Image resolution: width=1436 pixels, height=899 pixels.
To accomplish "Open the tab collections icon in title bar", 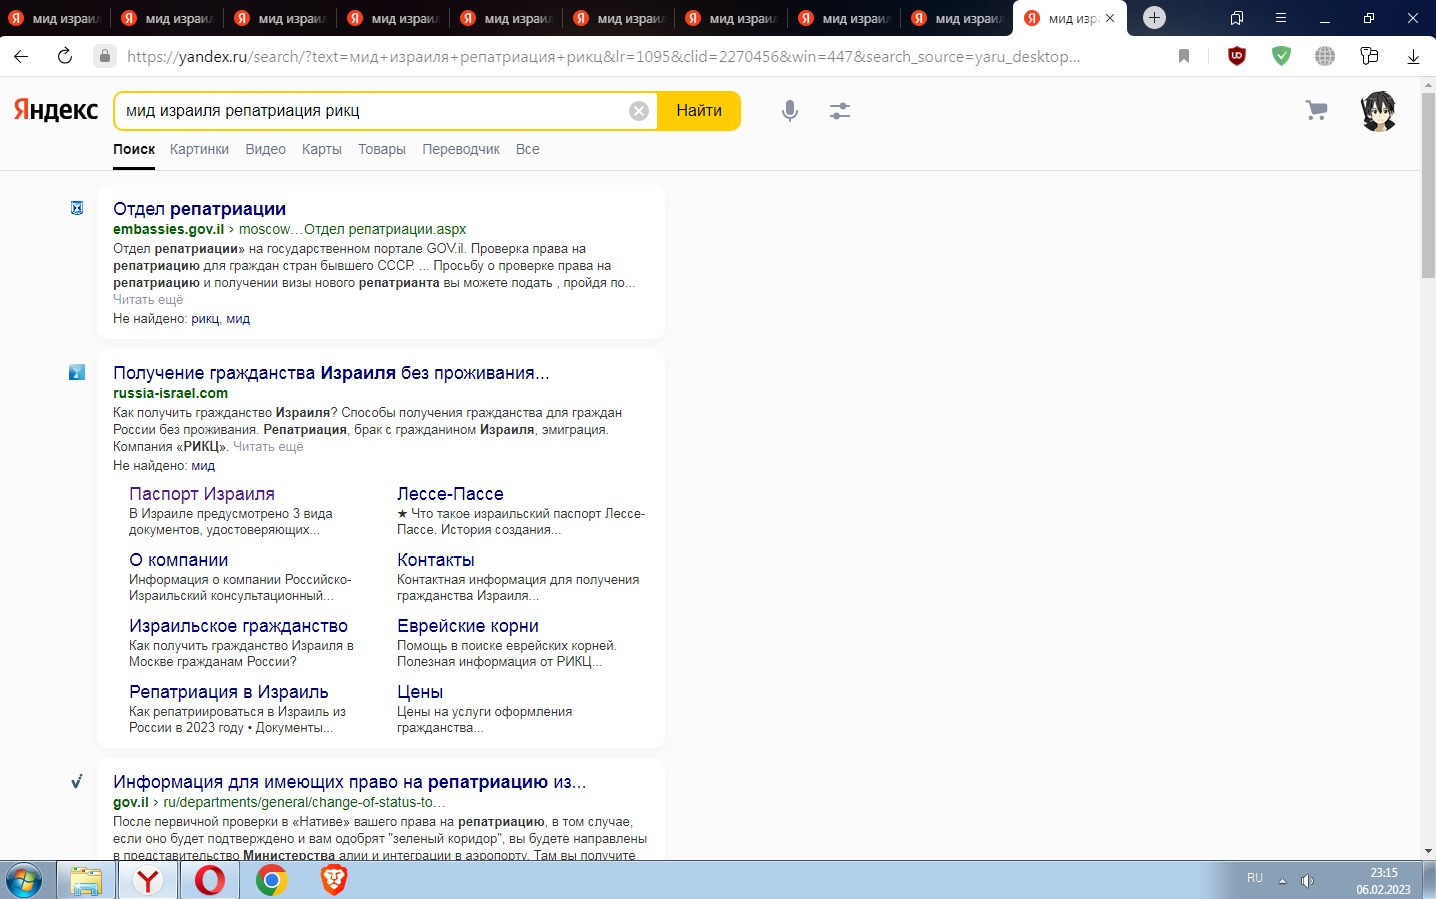I will tap(1237, 18).
